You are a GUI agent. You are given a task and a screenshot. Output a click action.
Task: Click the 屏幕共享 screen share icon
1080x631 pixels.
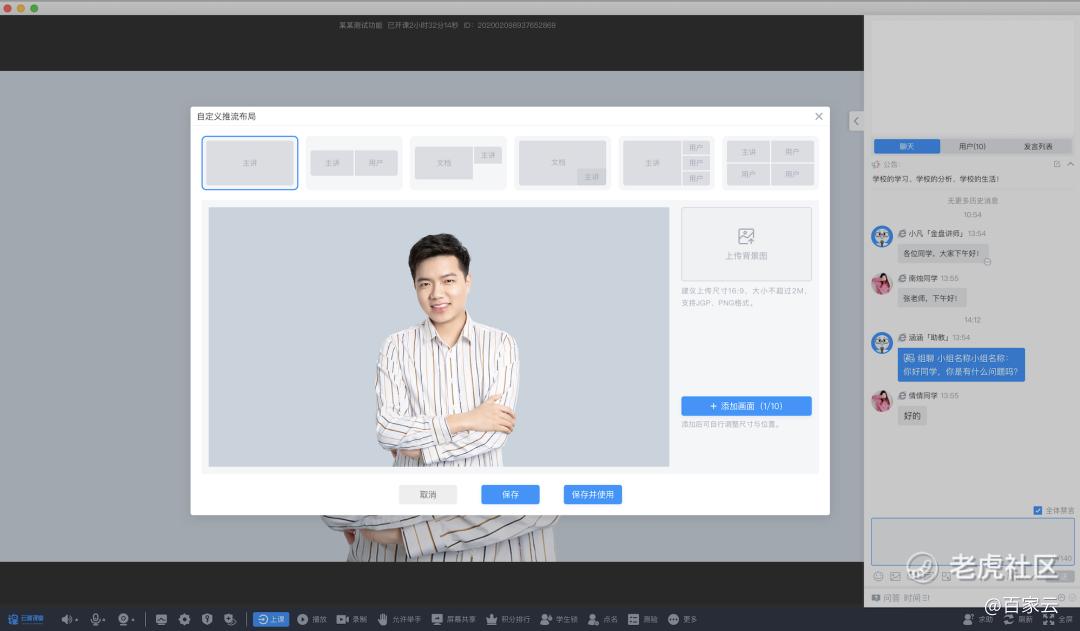coord(437,620)
